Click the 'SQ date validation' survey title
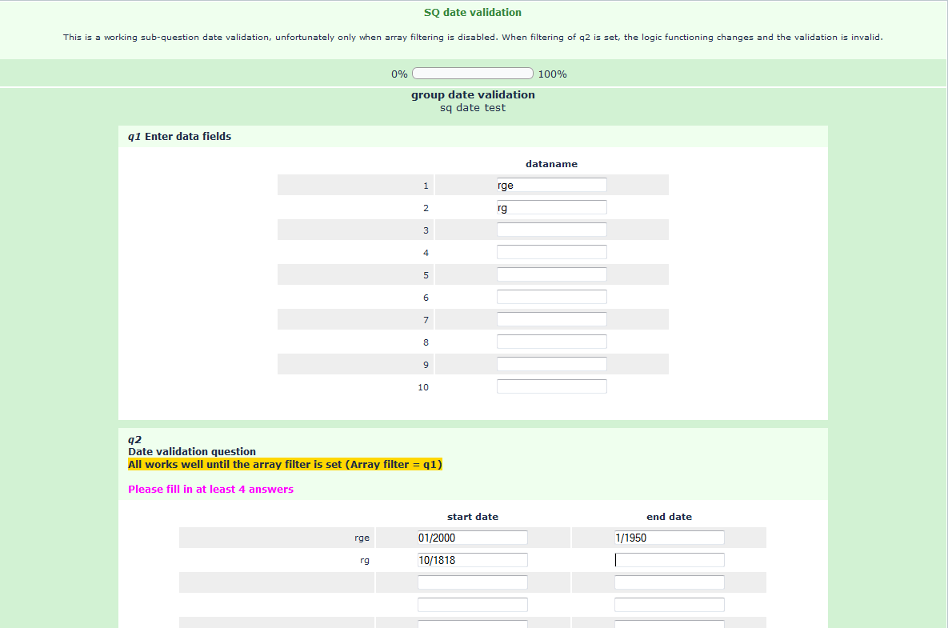948x628 pixels. (473, 13)
